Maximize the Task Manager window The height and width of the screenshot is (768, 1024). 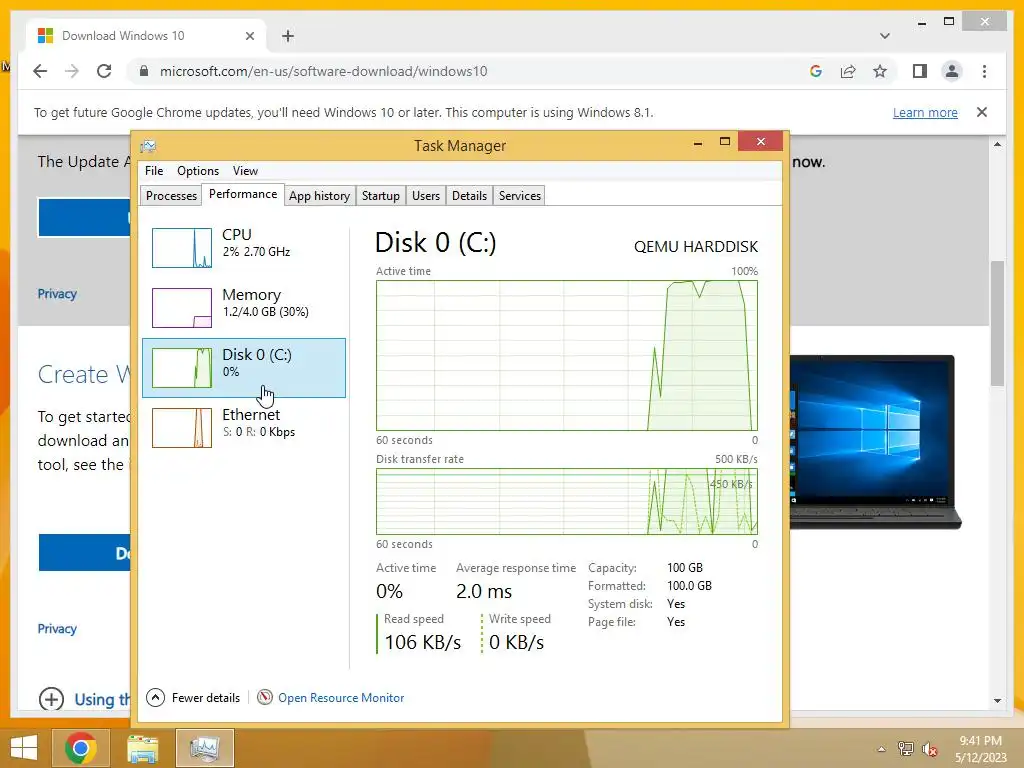pos(724,142)
